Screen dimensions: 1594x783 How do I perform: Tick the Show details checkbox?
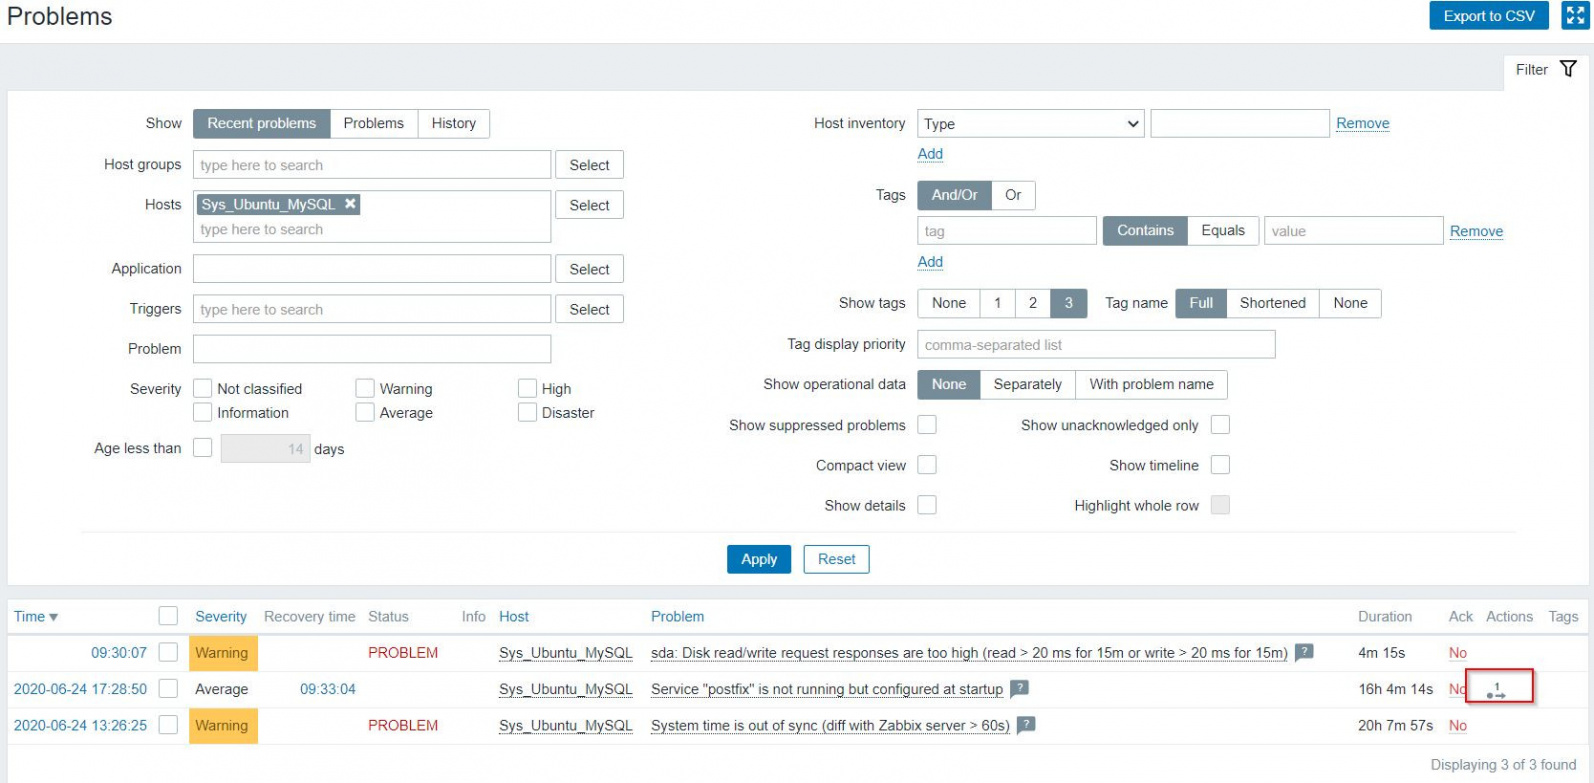click(x=927, y=505)
